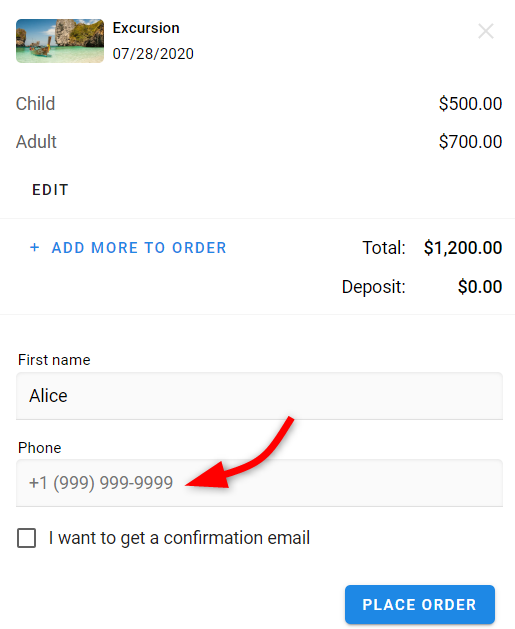Focus the Phone number input field
Viewport: 515px width, 629px height.
pos(259,483)
